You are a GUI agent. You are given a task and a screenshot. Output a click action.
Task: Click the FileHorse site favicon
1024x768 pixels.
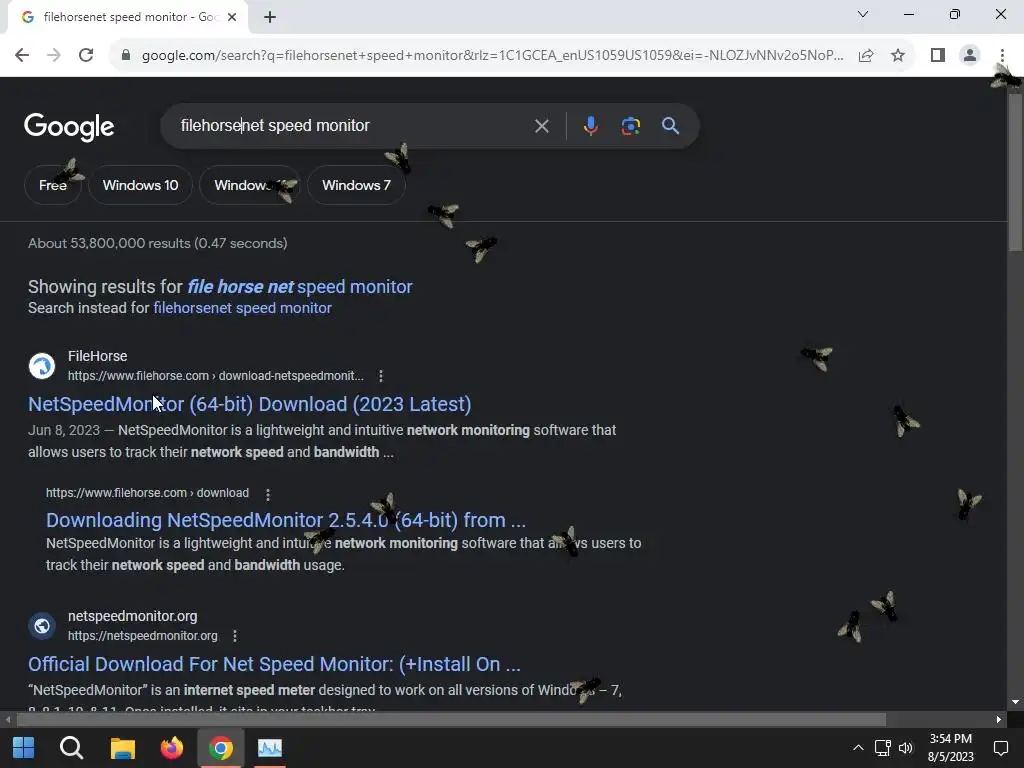click(42, 366)
